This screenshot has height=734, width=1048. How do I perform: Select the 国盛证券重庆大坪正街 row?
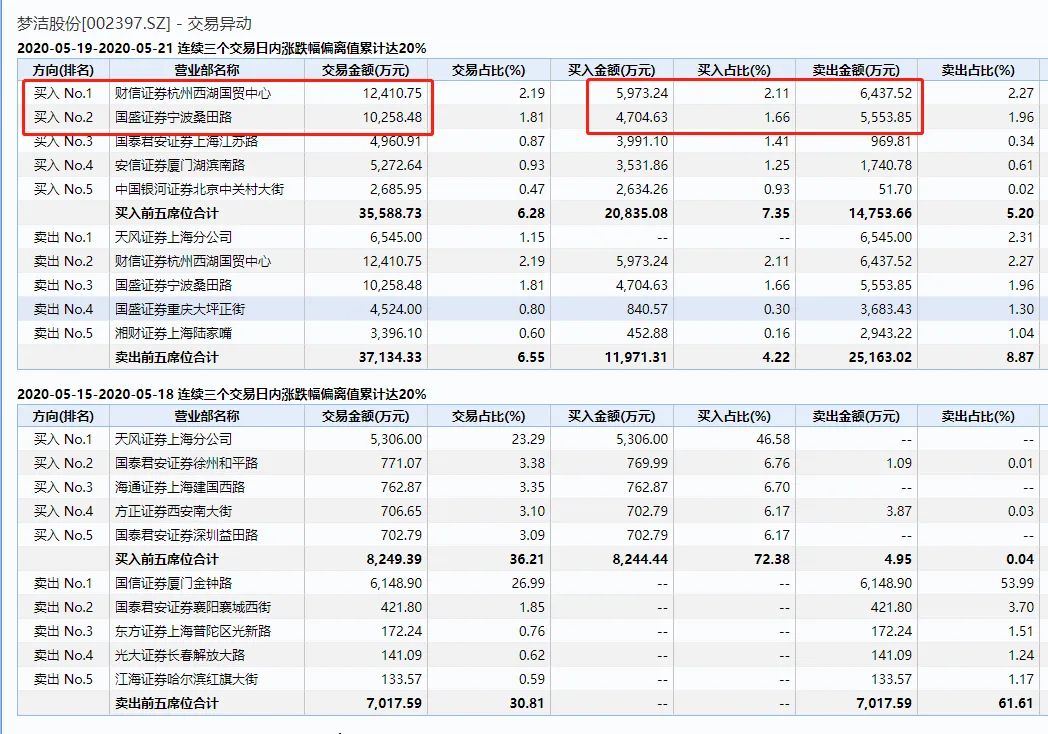(x=528, y=310)
